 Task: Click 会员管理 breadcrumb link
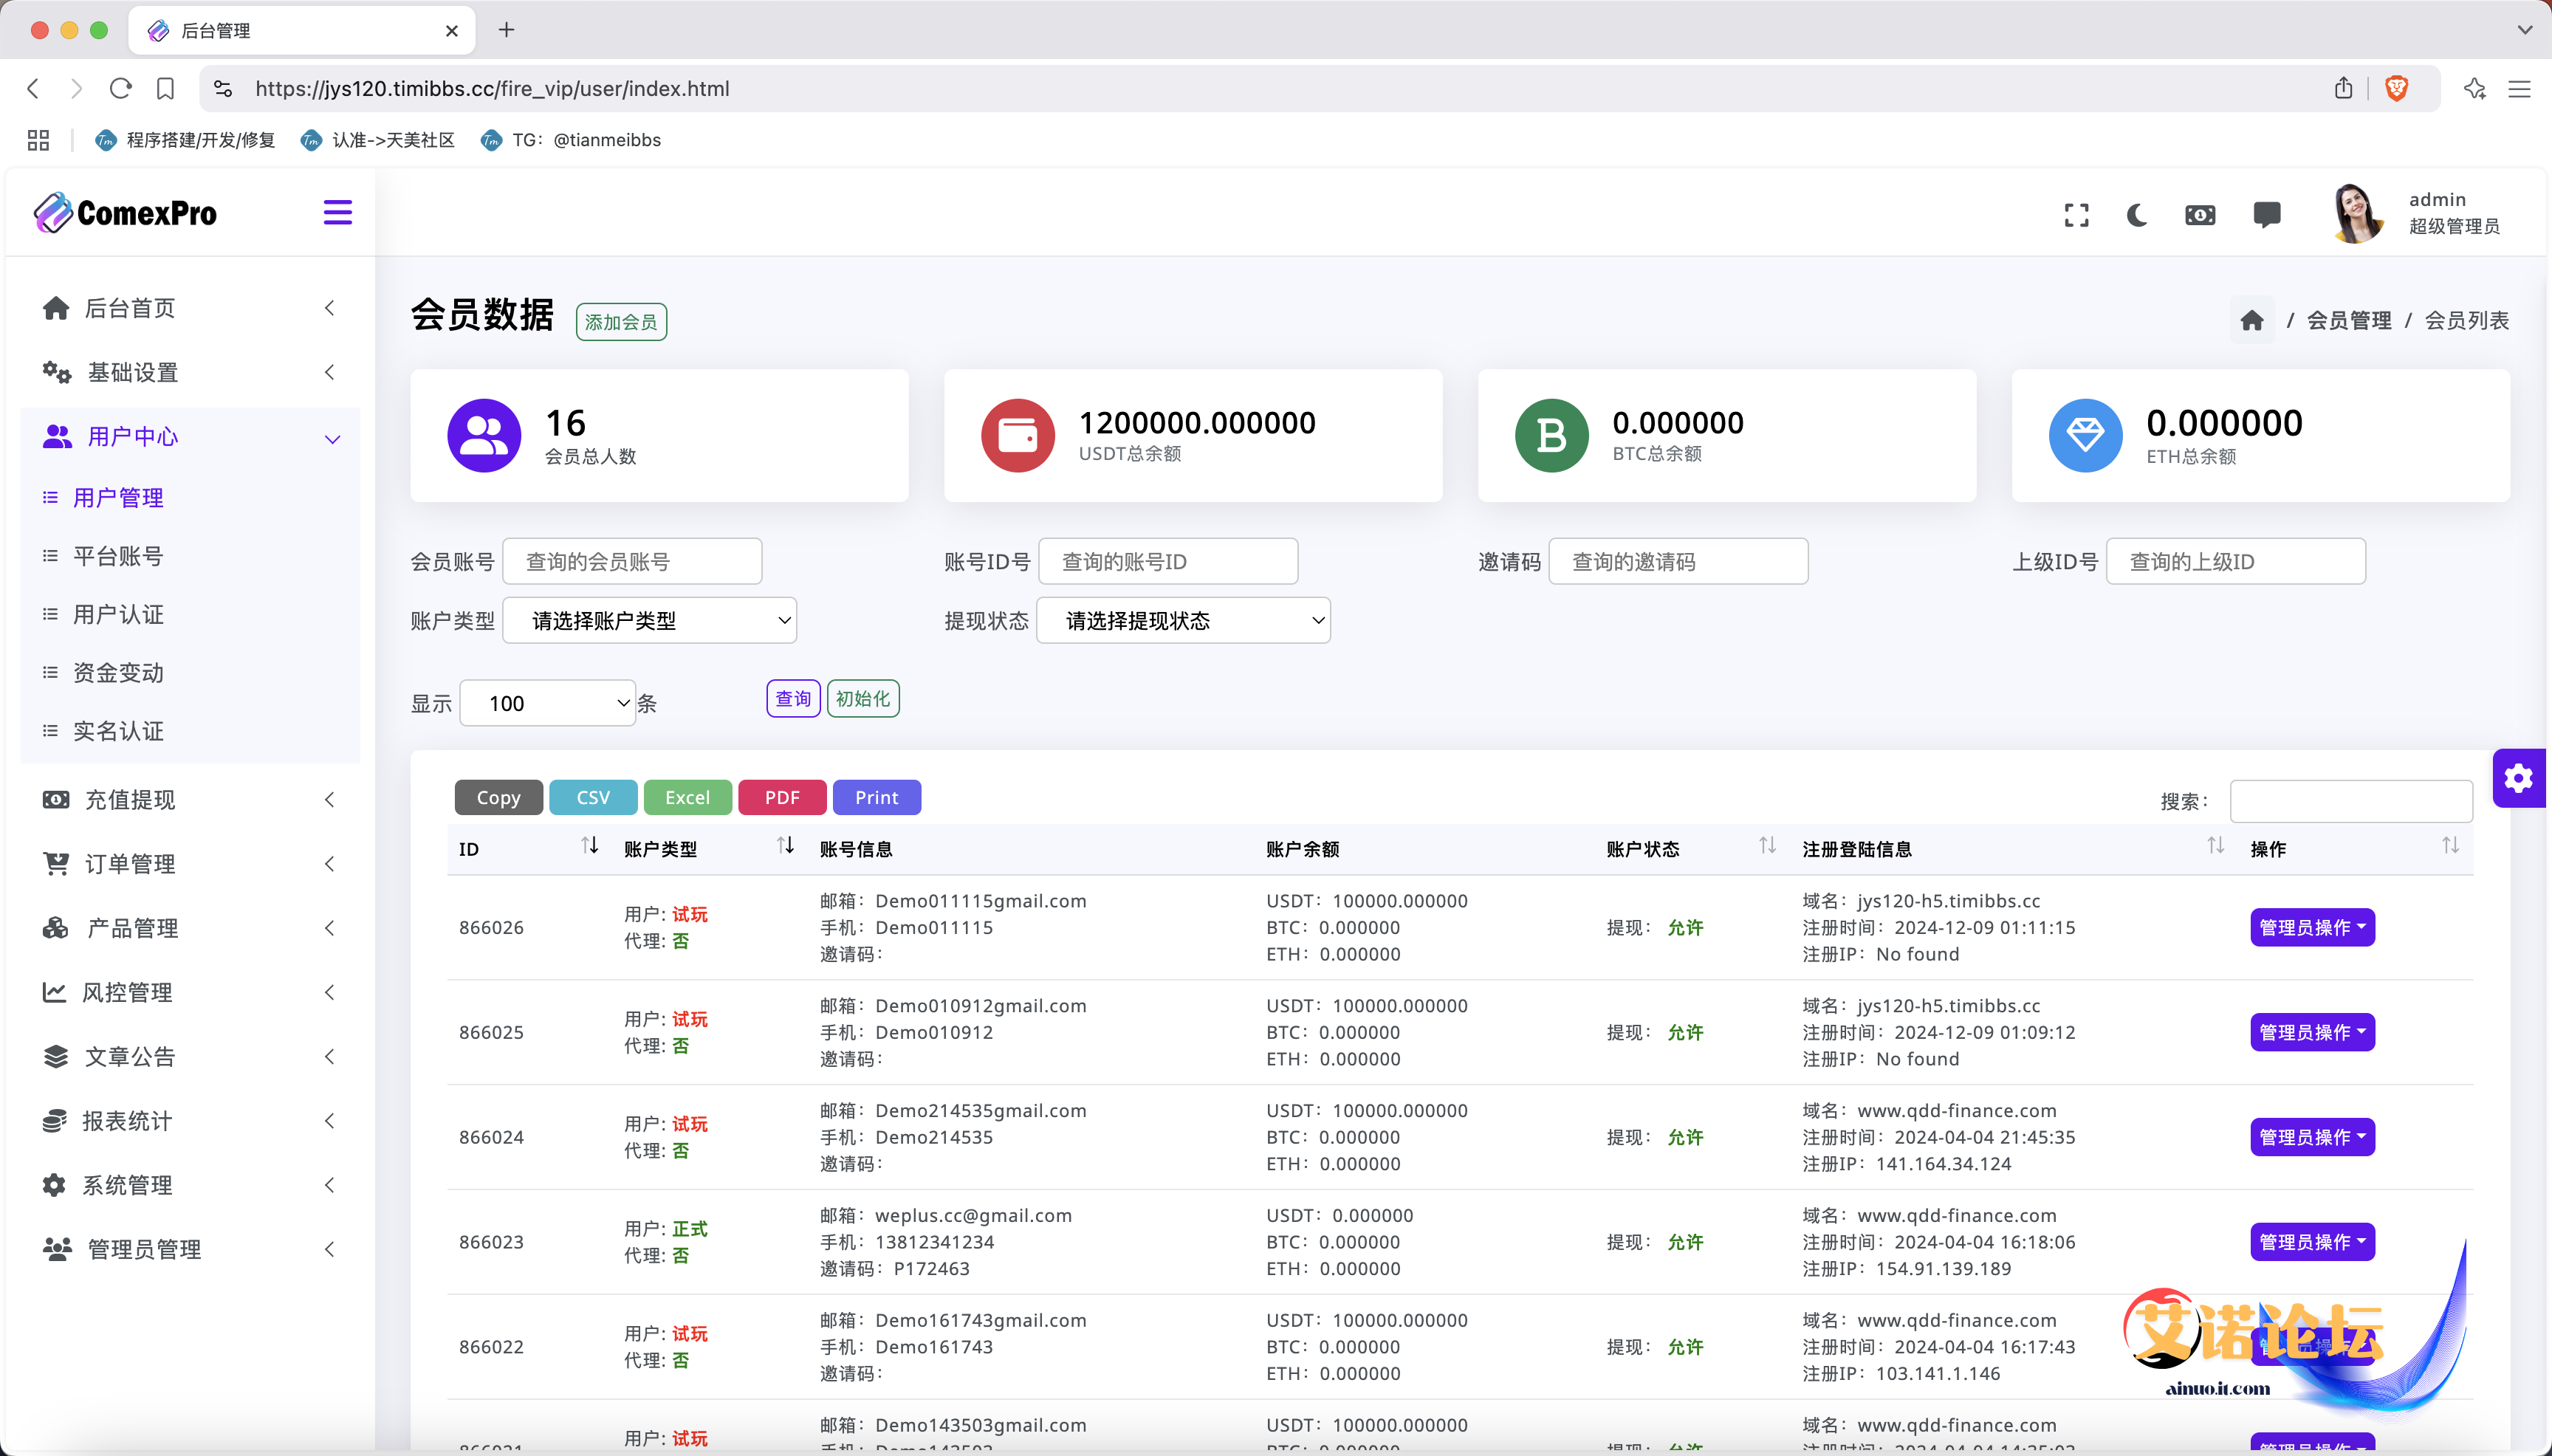tap(2348, 320)
